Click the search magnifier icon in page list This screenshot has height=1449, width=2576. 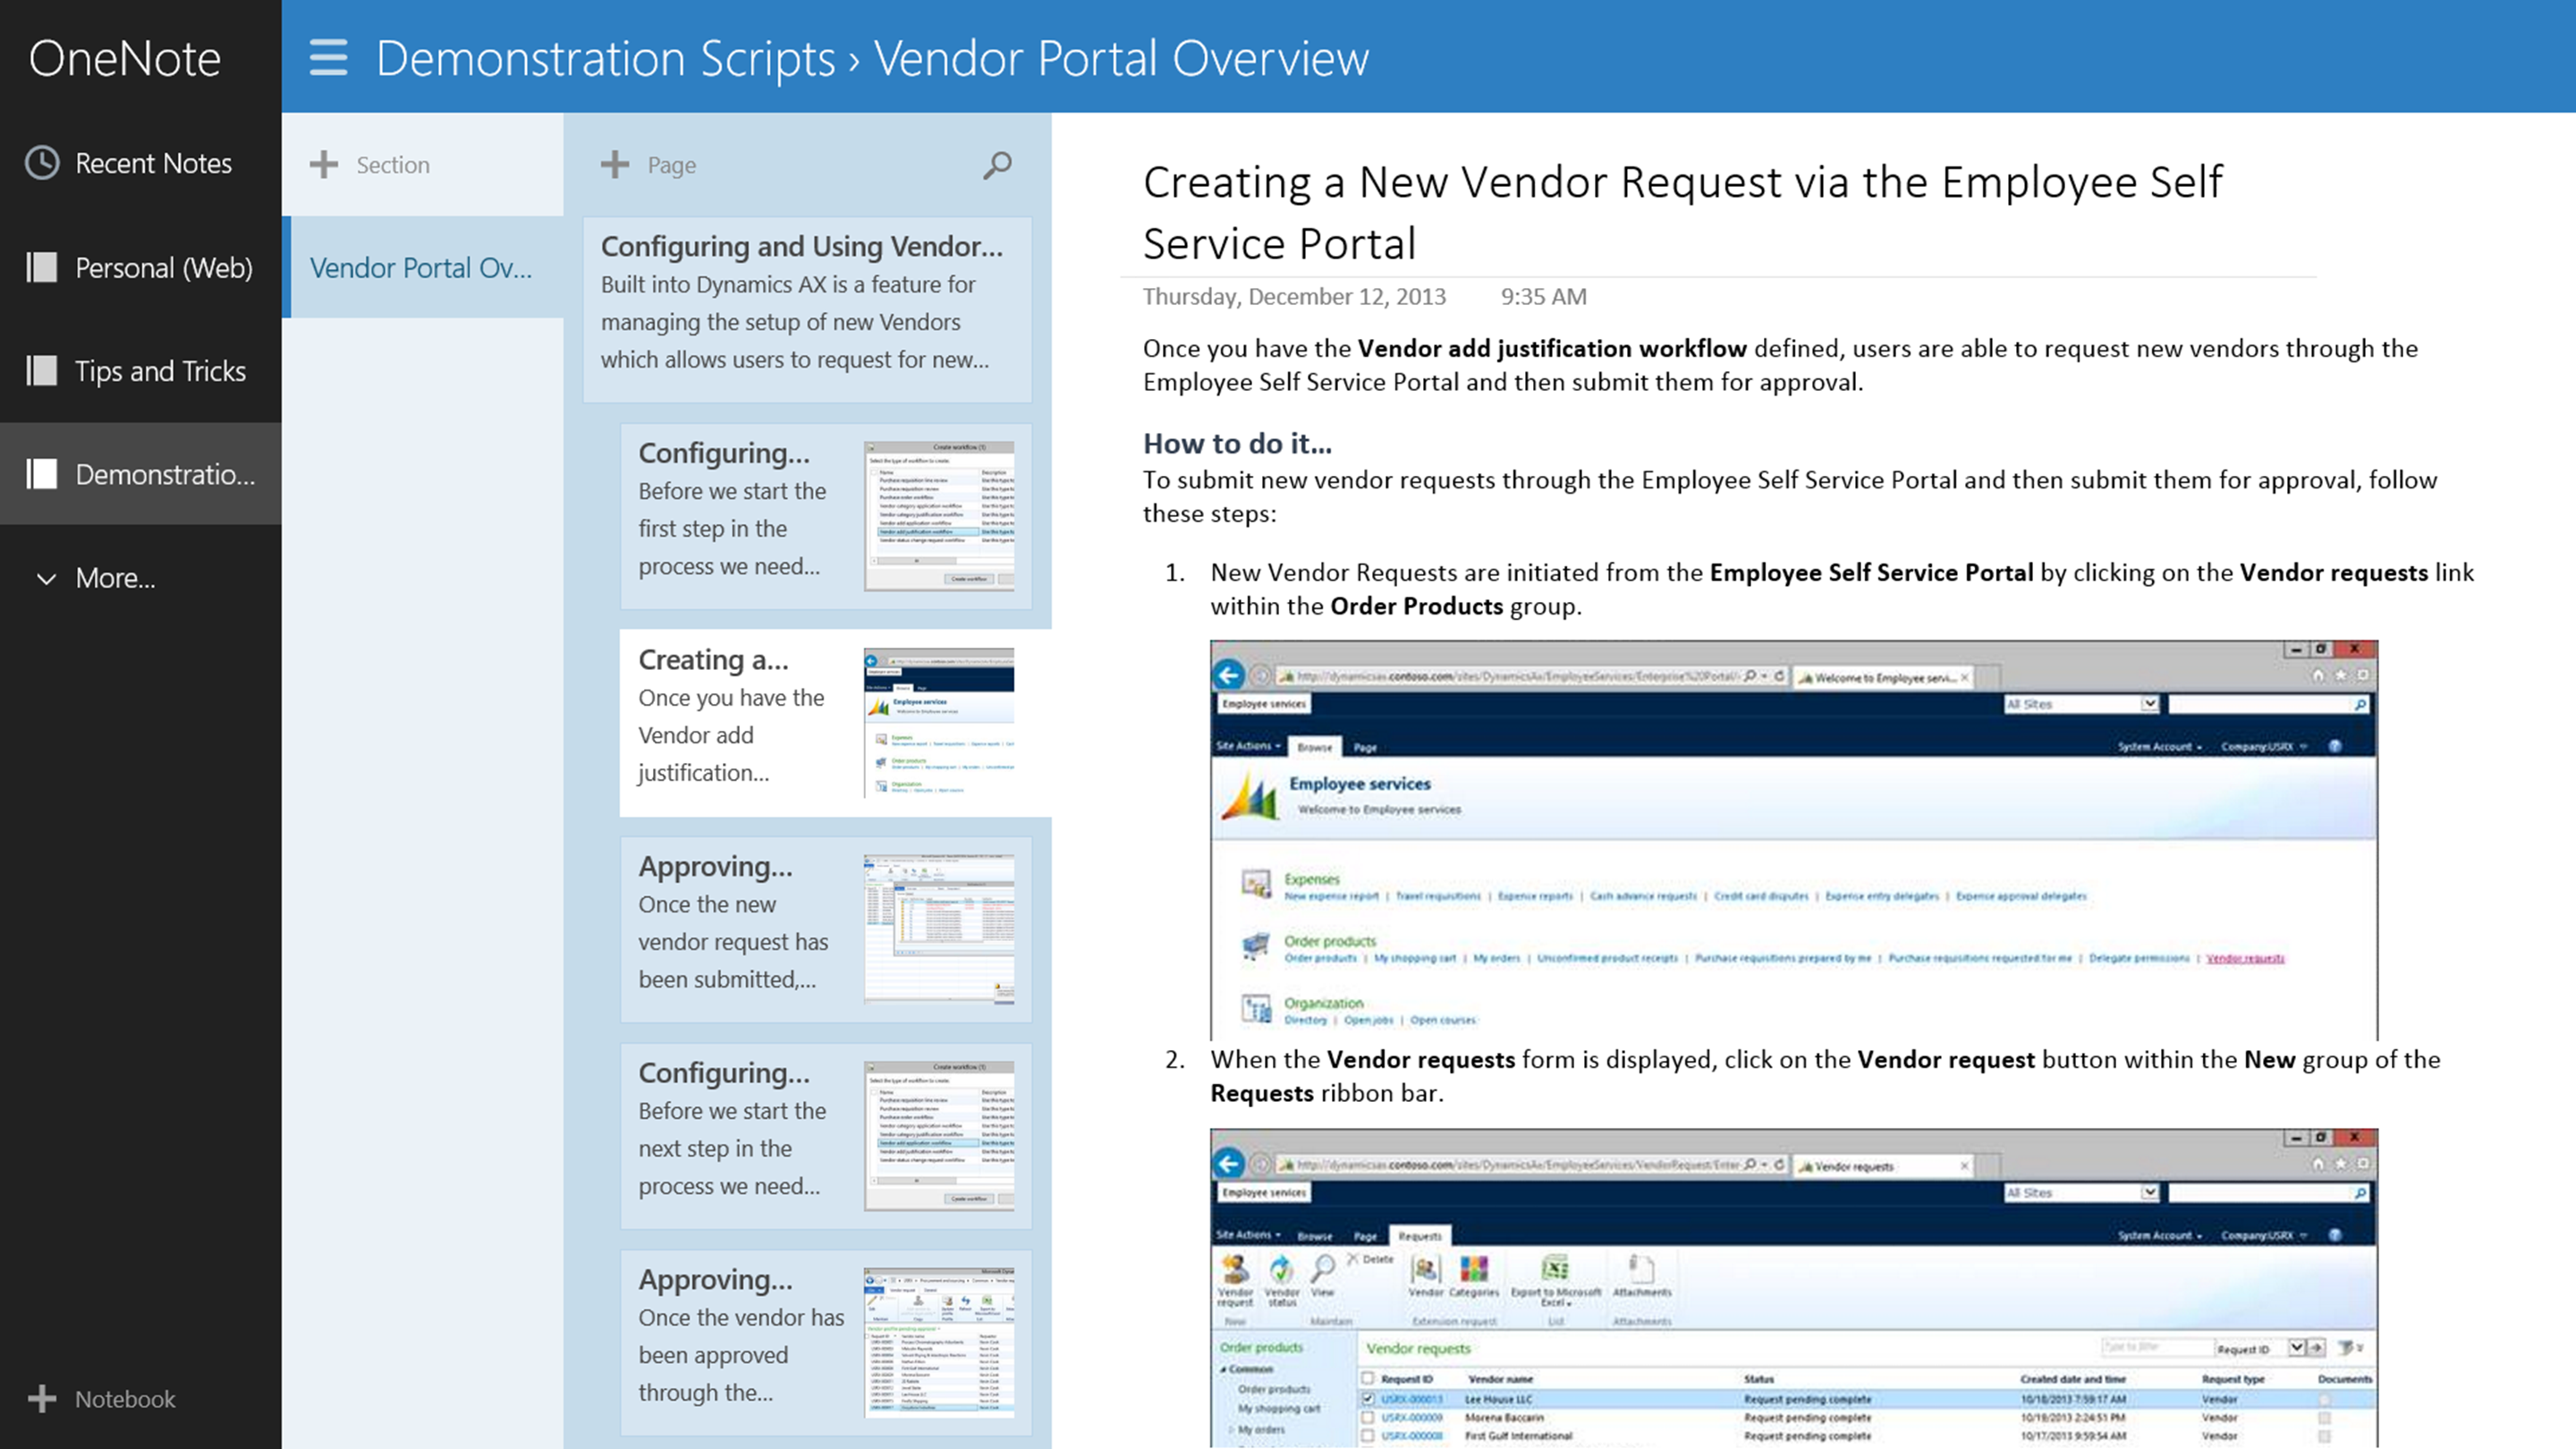click(x=997, y=165)
